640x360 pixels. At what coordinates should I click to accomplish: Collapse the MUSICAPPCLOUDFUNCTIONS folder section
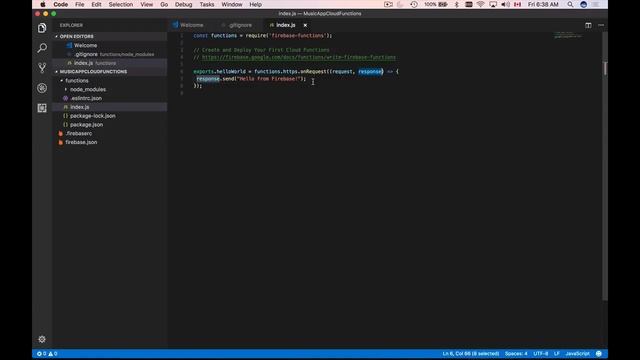93,71
